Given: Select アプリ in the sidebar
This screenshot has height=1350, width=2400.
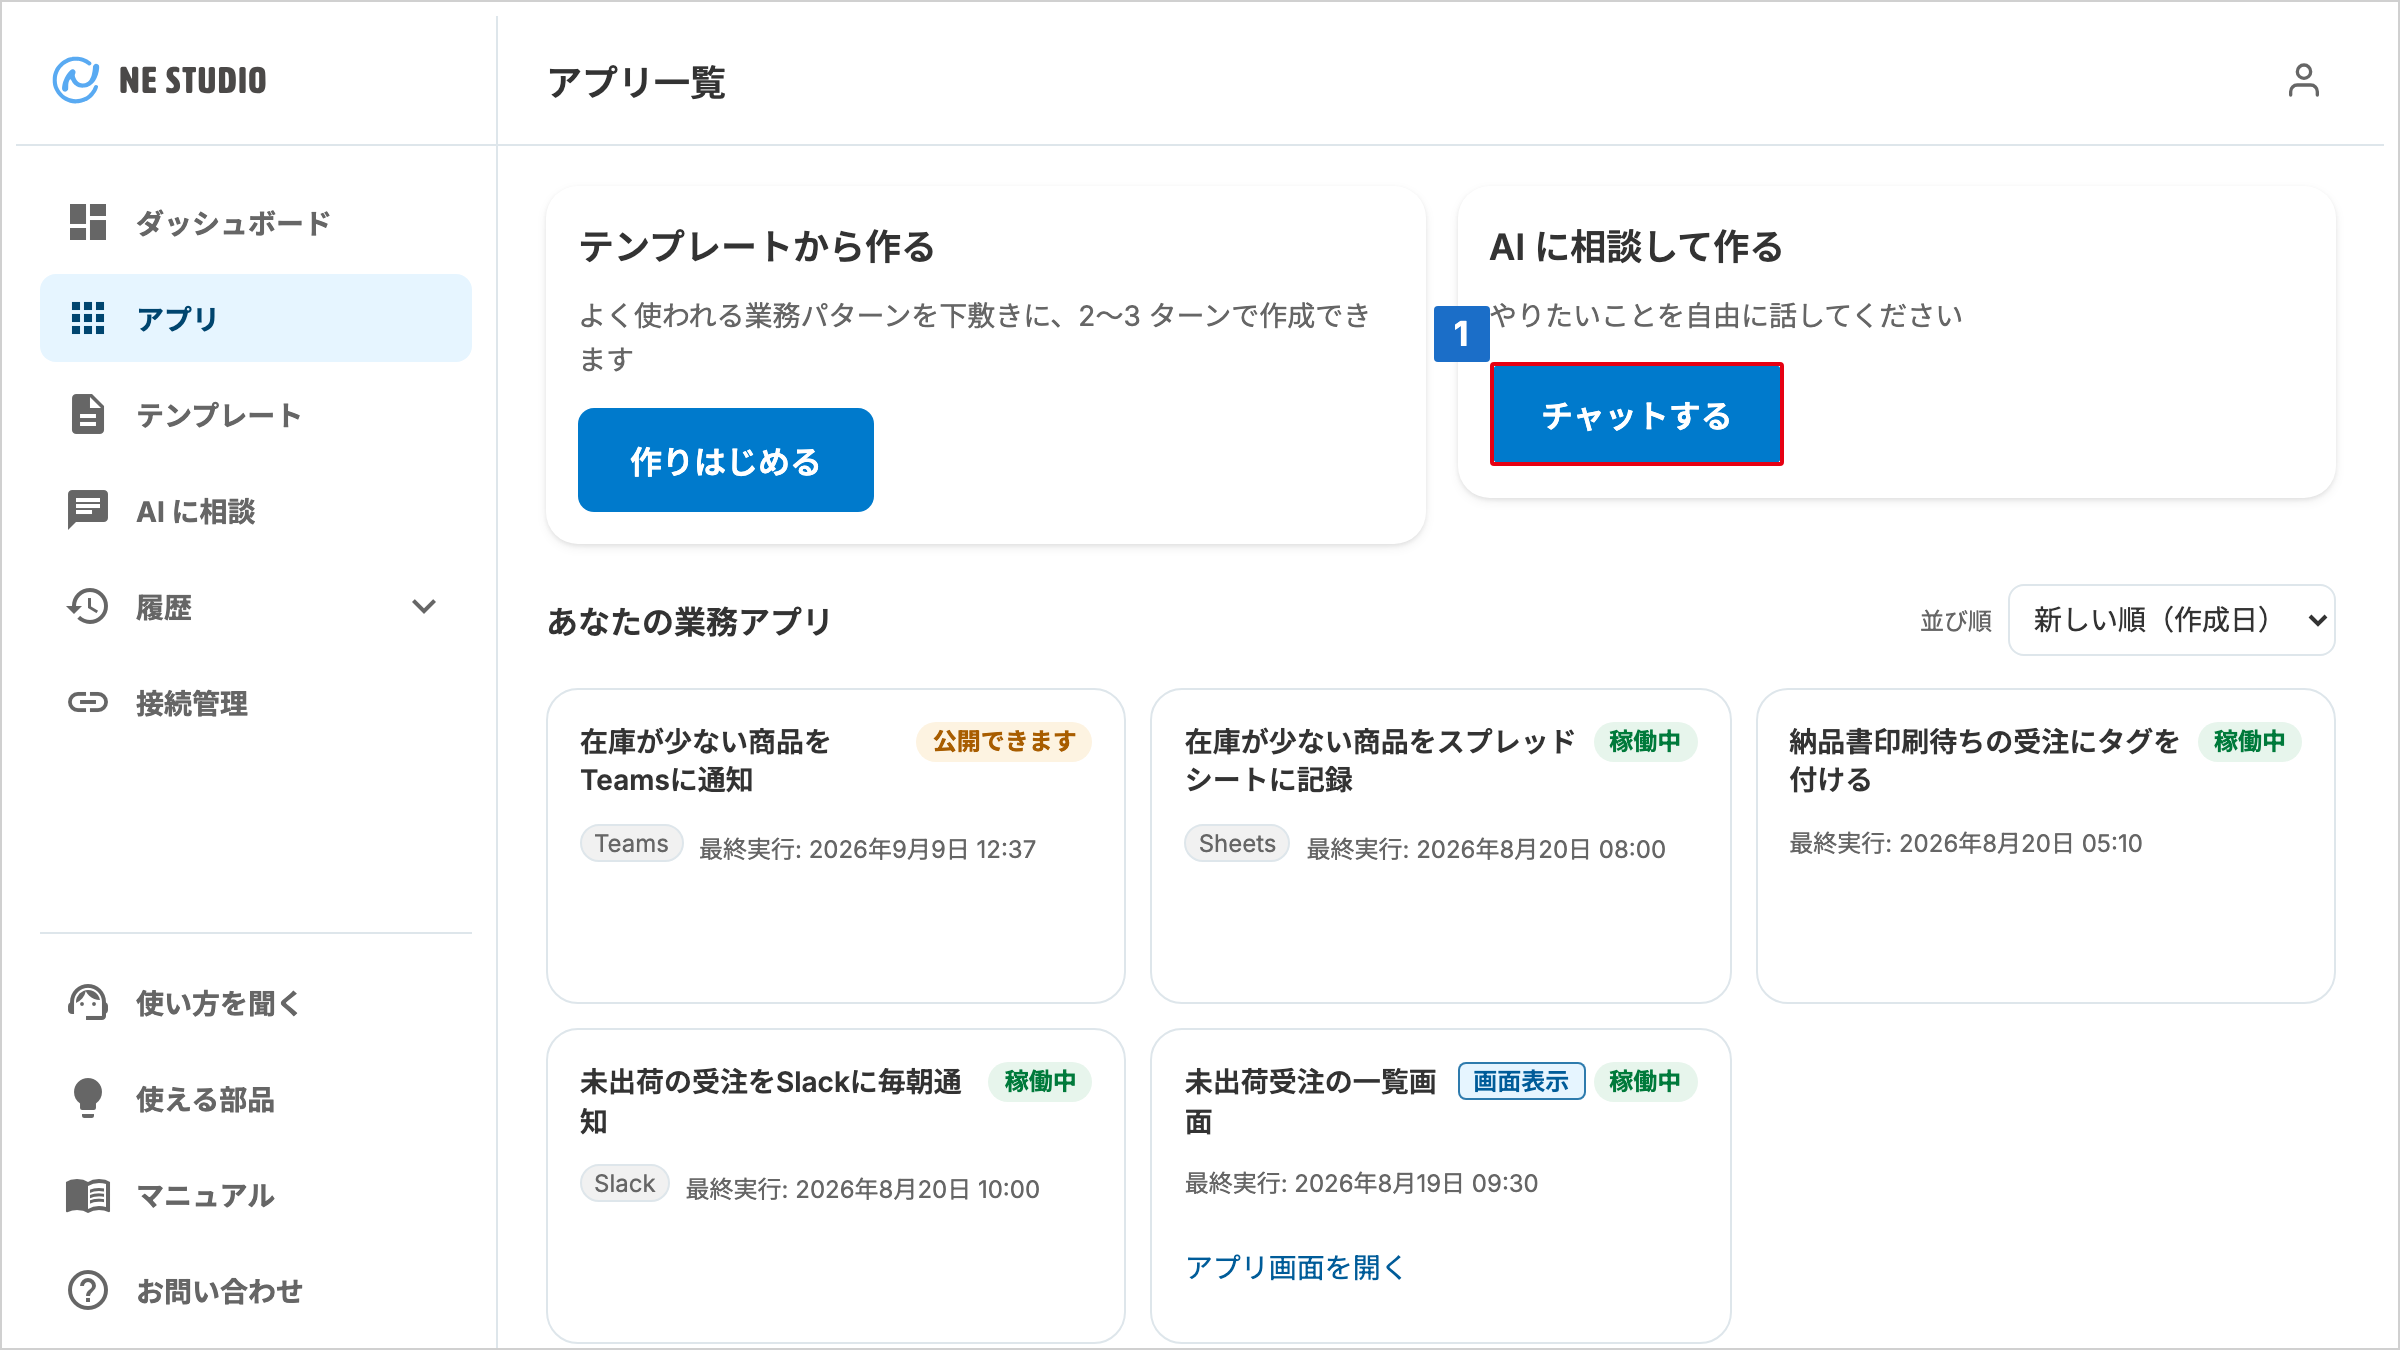Looking at the screenshot, I should click(x=256, y=318).
